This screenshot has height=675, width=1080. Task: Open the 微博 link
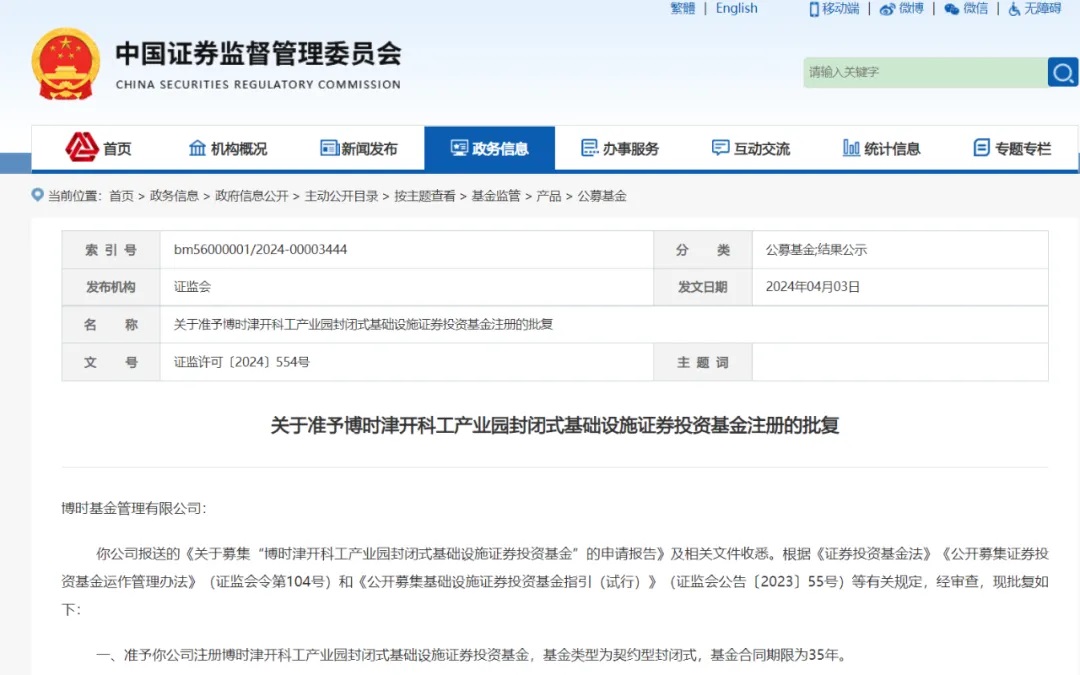[911, 8]
